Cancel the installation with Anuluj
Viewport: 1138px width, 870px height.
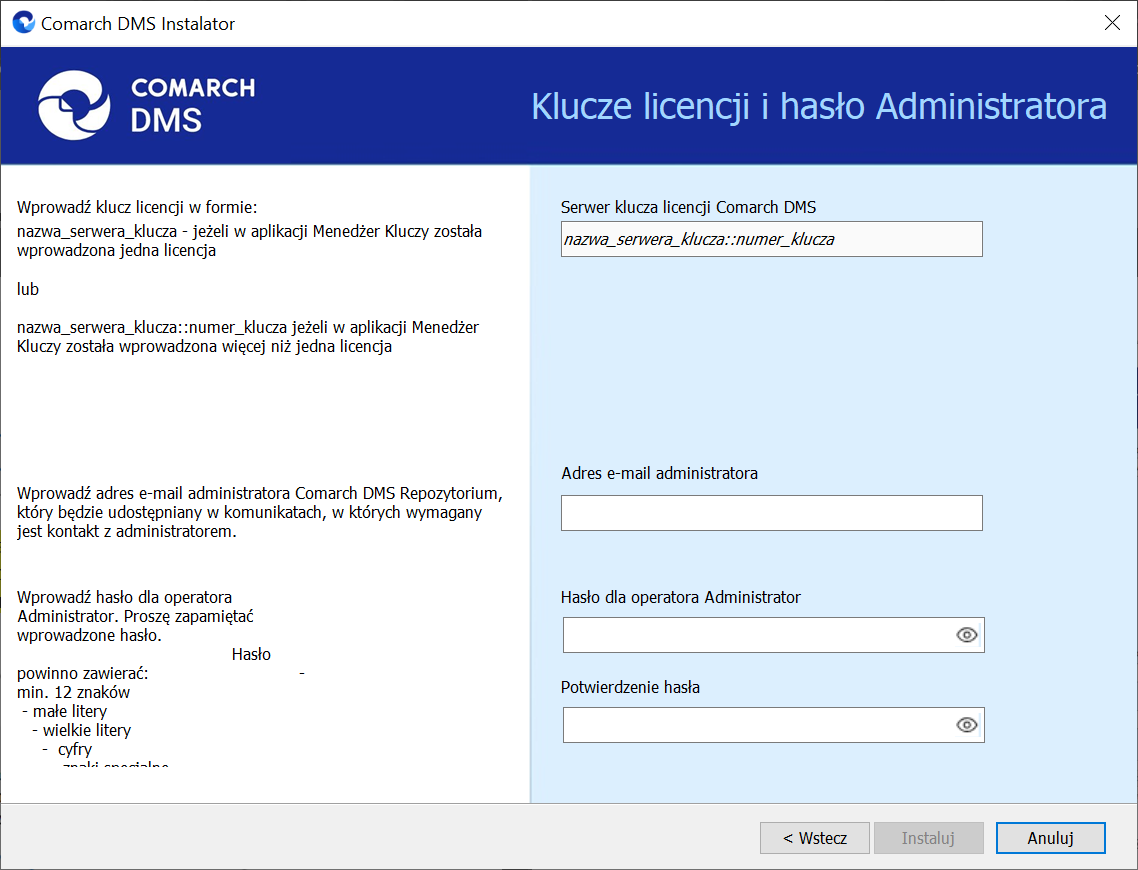click(1050, 838)
